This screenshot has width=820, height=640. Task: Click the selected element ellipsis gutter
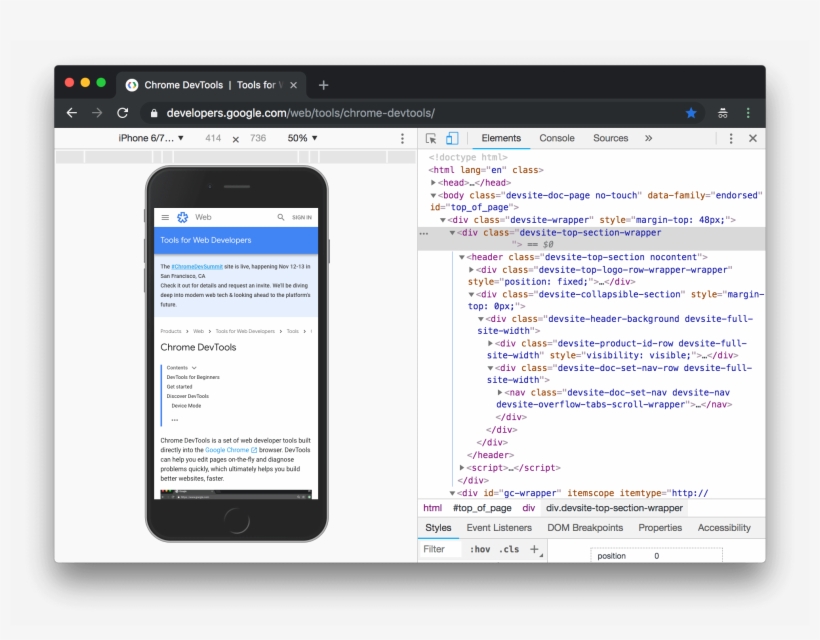(424, 234)
